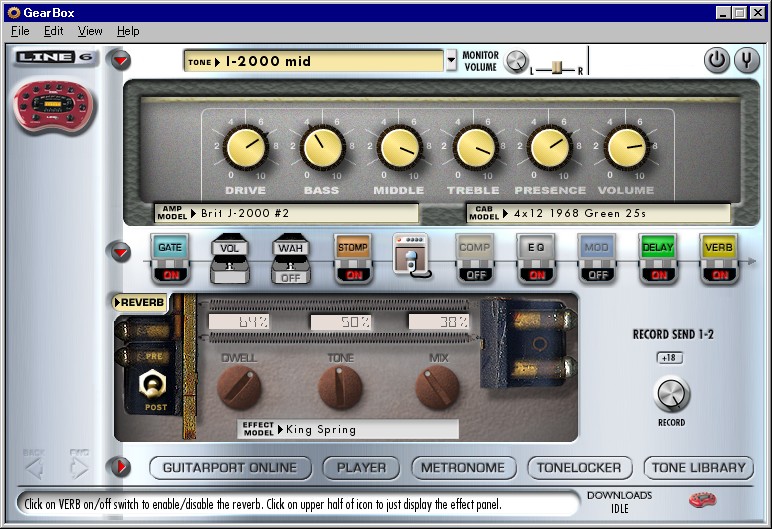Click the Treble knob
Image resolution: width=772 pixels, height=529 pixels.
475,147
